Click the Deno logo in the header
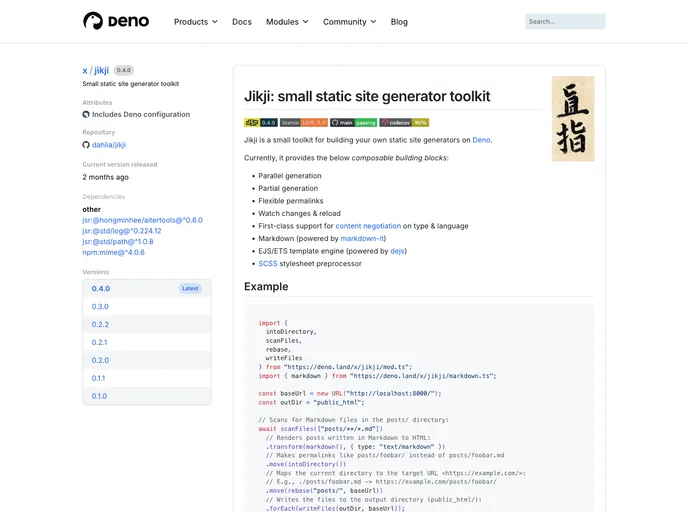Image resolution: width=688 pixels, height=512 pixels. click(x=116, y=21)
